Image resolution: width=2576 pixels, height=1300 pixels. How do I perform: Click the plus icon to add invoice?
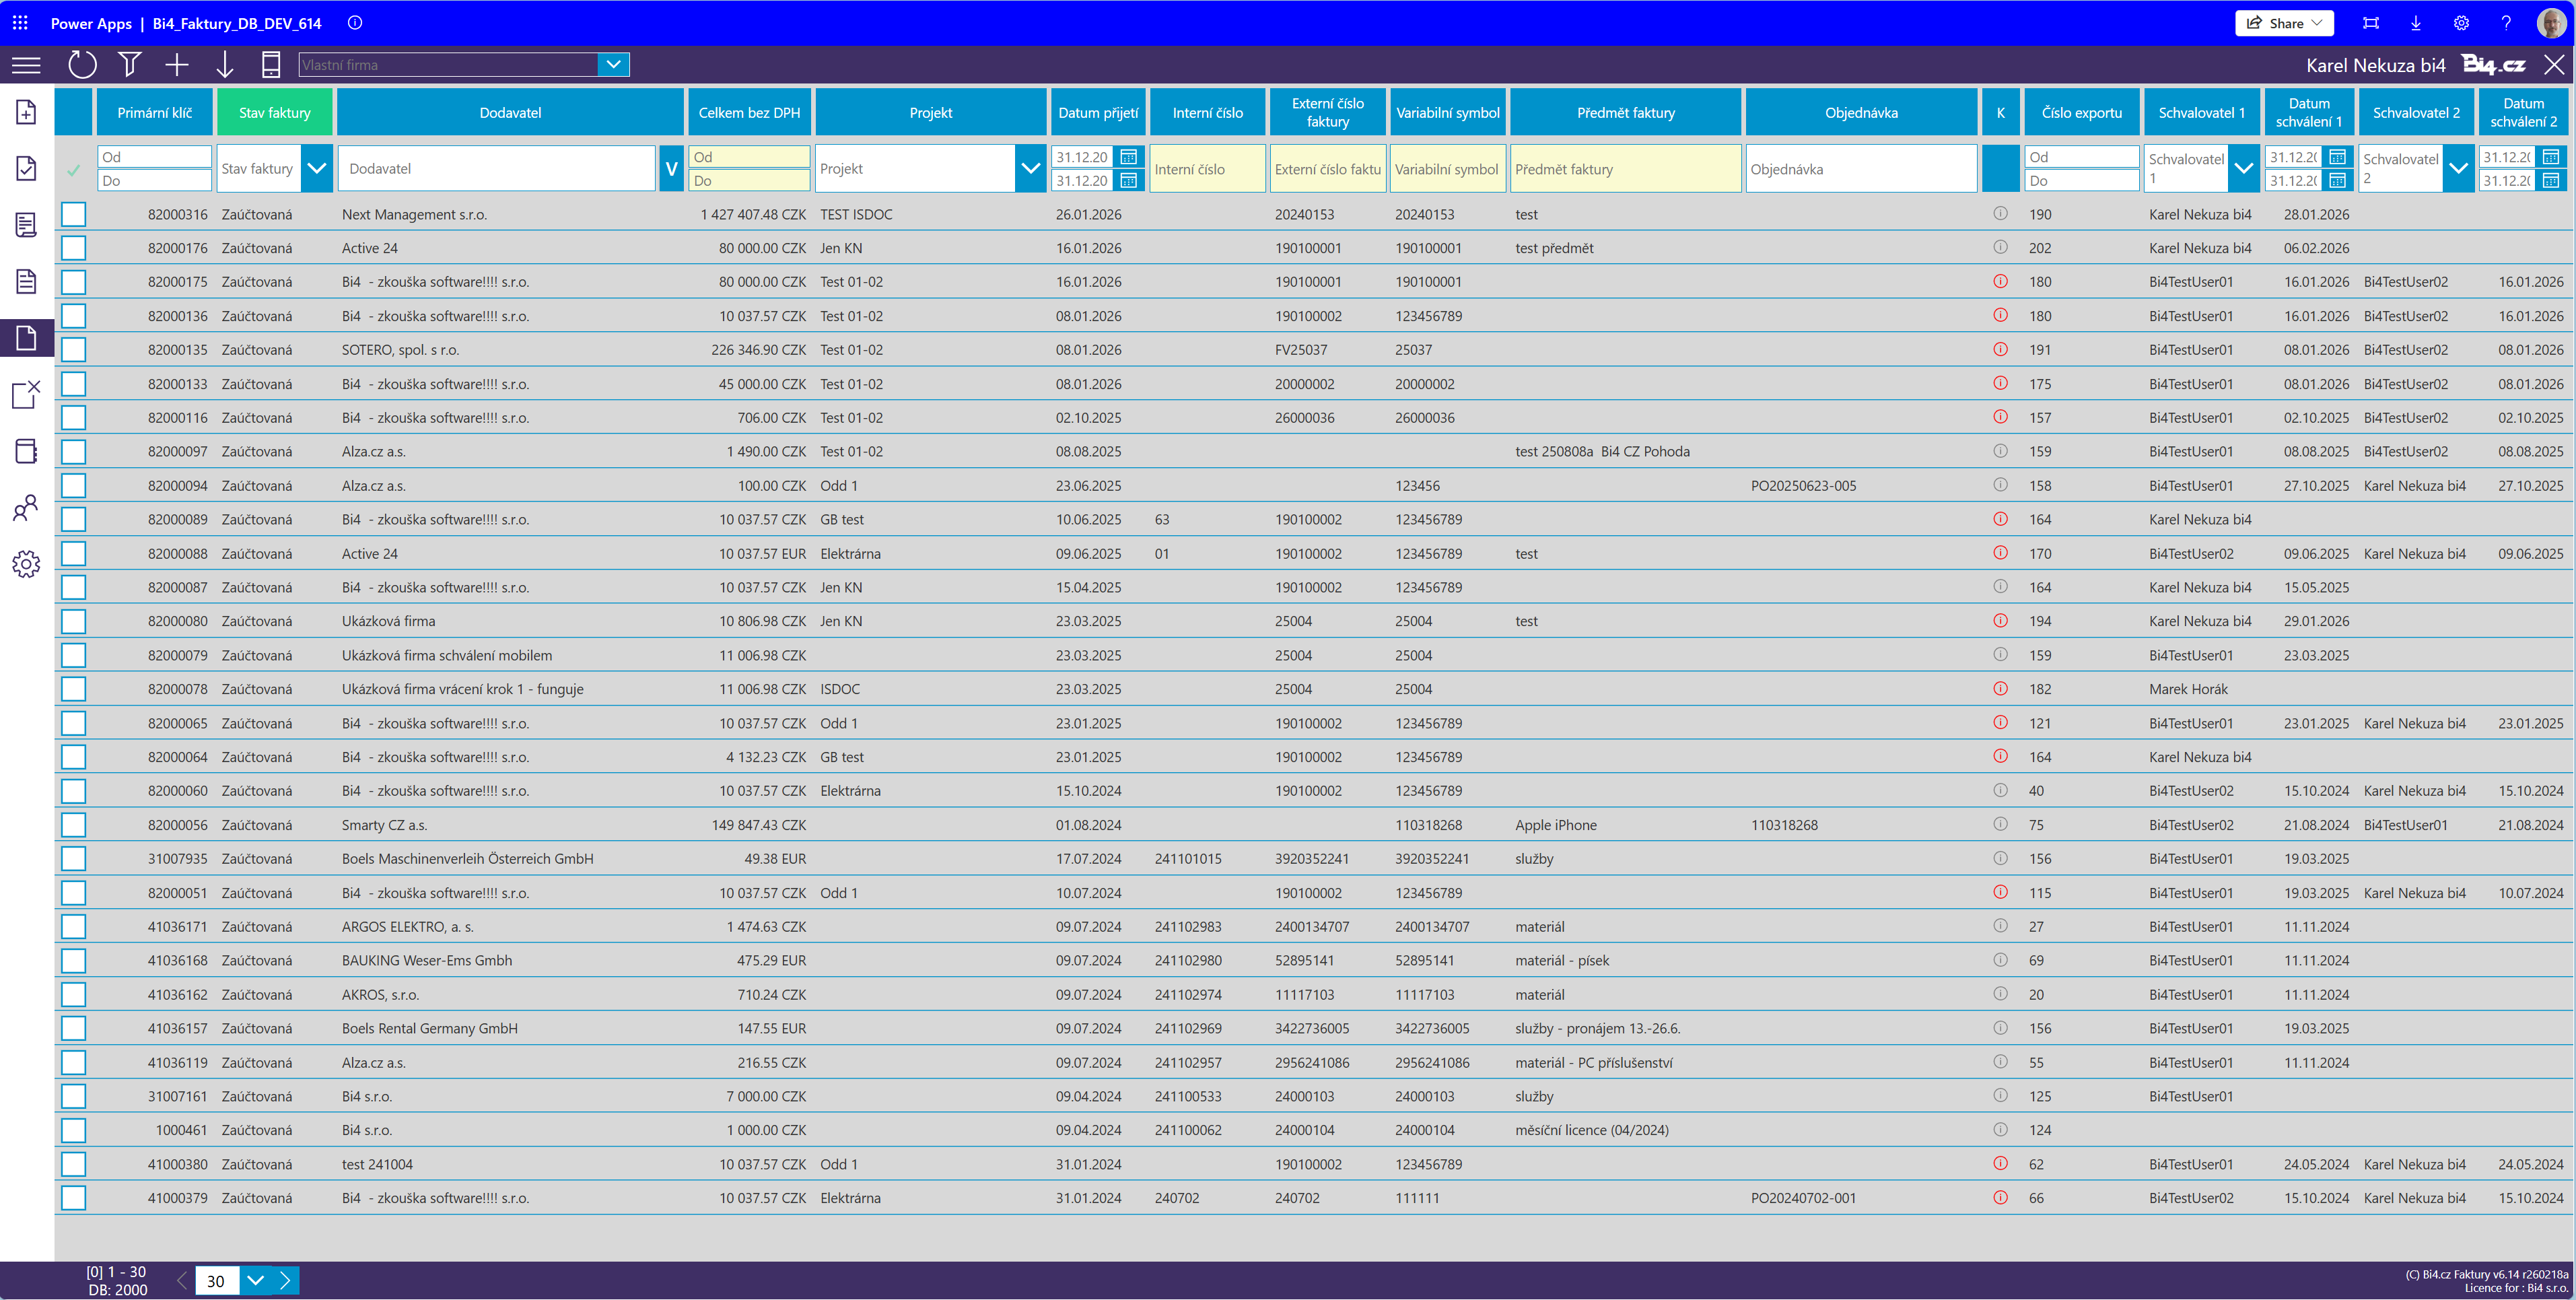point(177,65)
